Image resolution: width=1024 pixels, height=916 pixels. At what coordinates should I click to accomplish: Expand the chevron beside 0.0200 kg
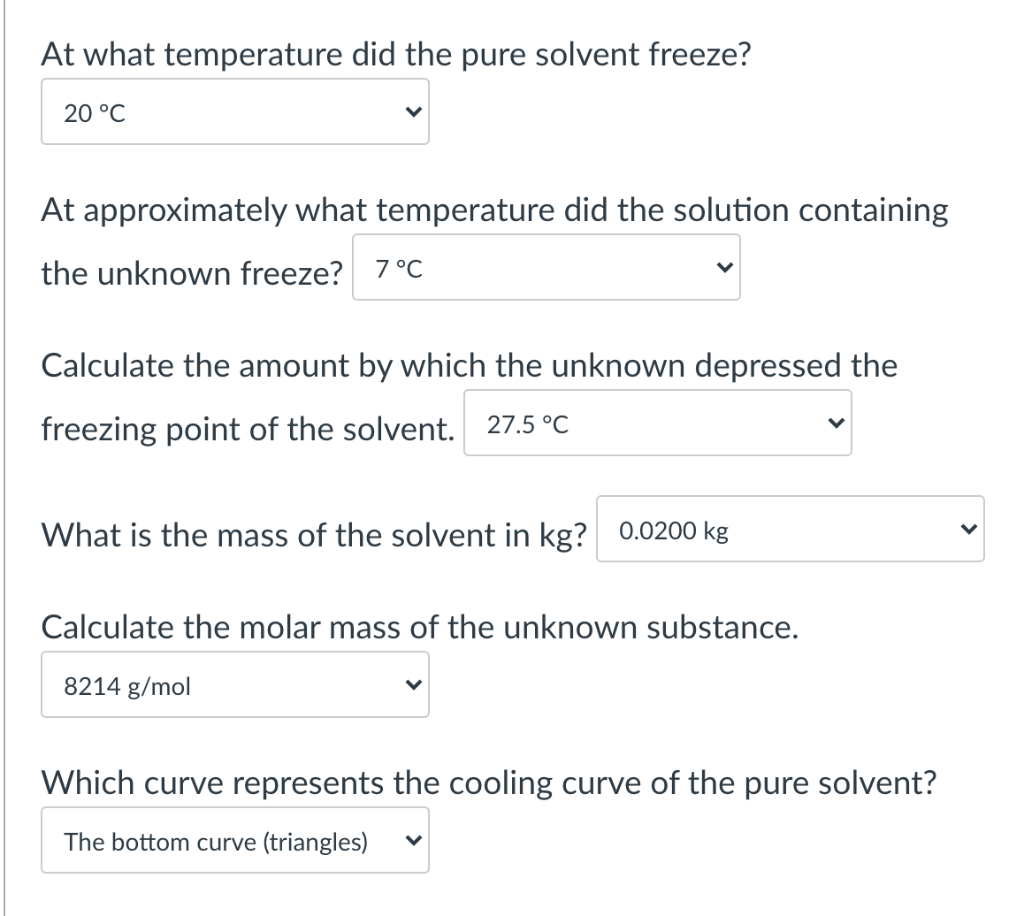[x=967, y=530]
